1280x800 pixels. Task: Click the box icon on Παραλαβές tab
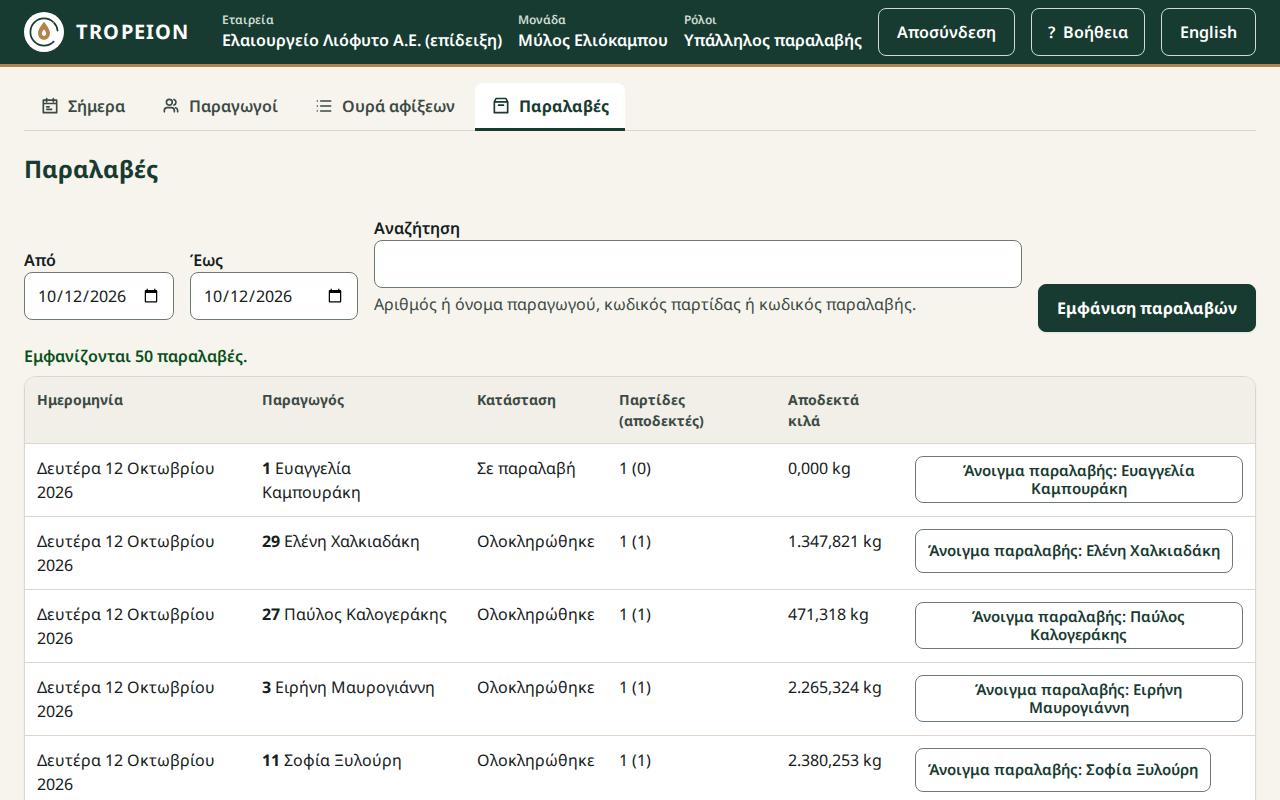tap(501, 106)
